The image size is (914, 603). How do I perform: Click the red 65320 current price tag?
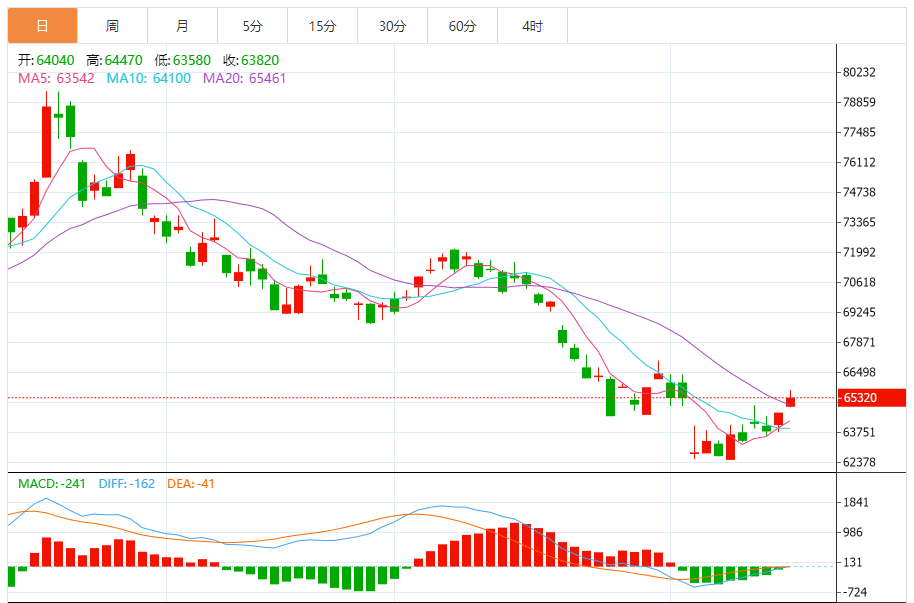(x=872, y=398)
